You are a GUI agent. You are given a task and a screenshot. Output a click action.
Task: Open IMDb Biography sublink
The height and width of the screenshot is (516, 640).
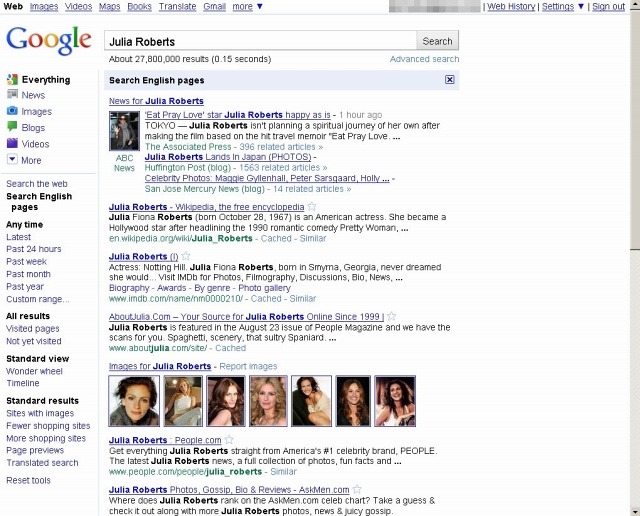tap(129, 288)
